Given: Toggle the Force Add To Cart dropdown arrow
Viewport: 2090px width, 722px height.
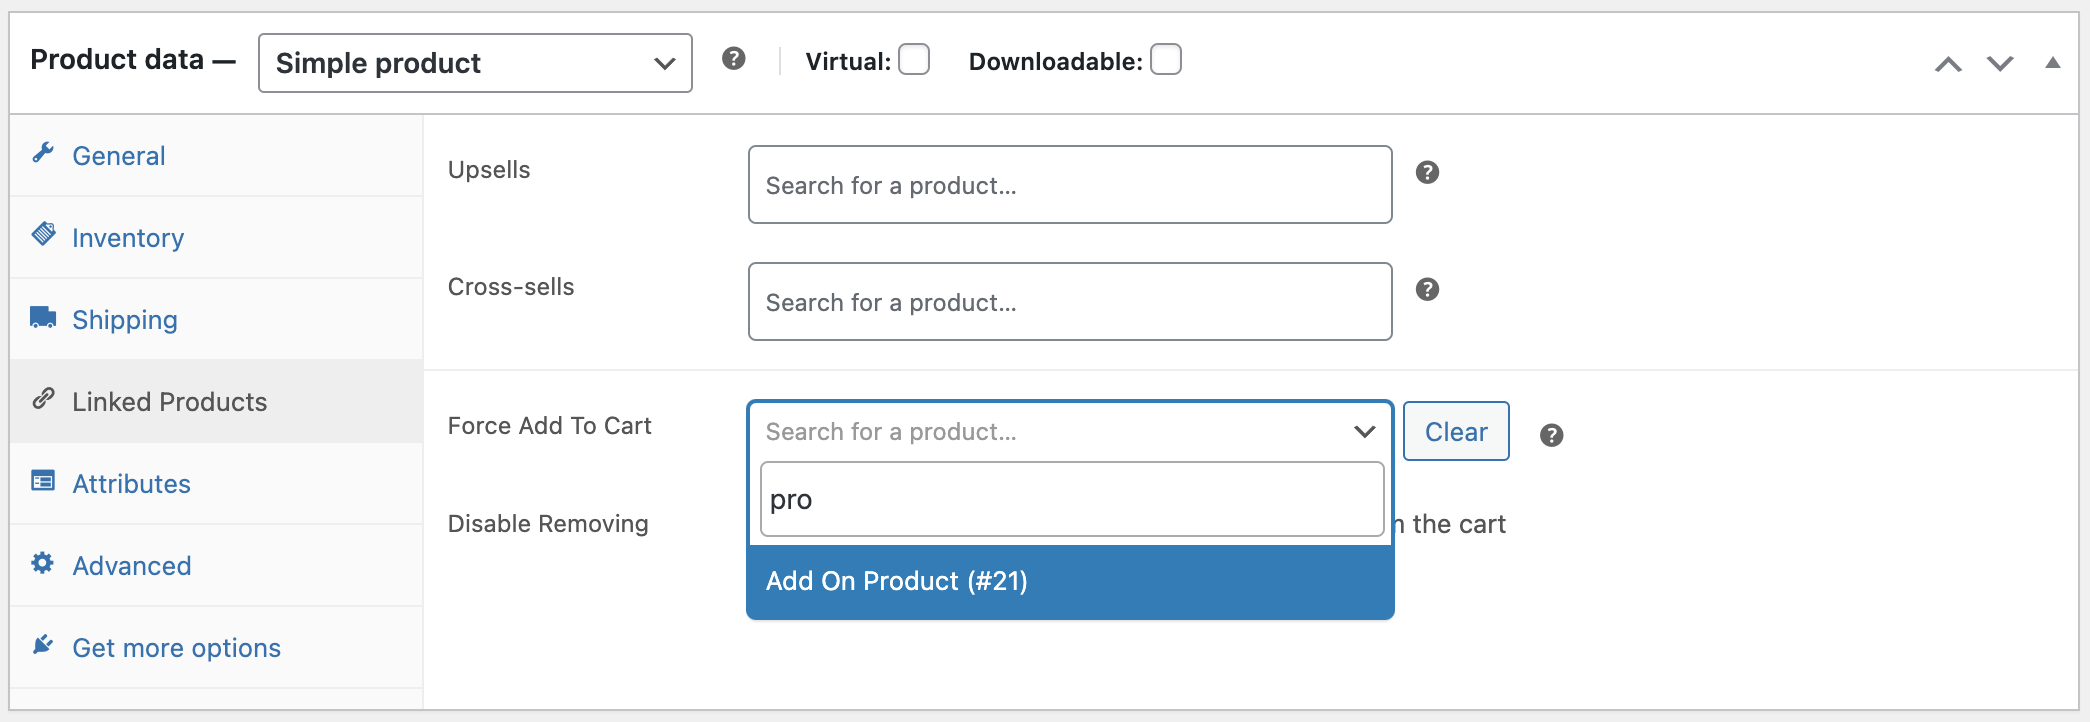Looking at the screenshot, I should pos(1365,432).
